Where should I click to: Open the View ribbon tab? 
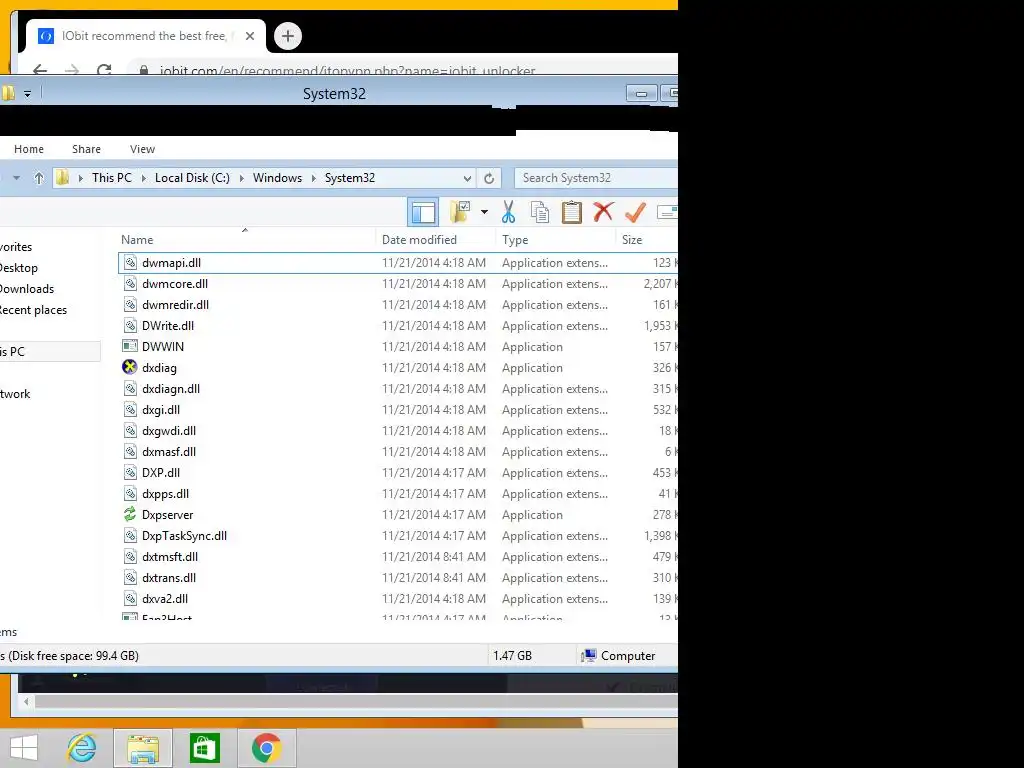coord(142,149)
